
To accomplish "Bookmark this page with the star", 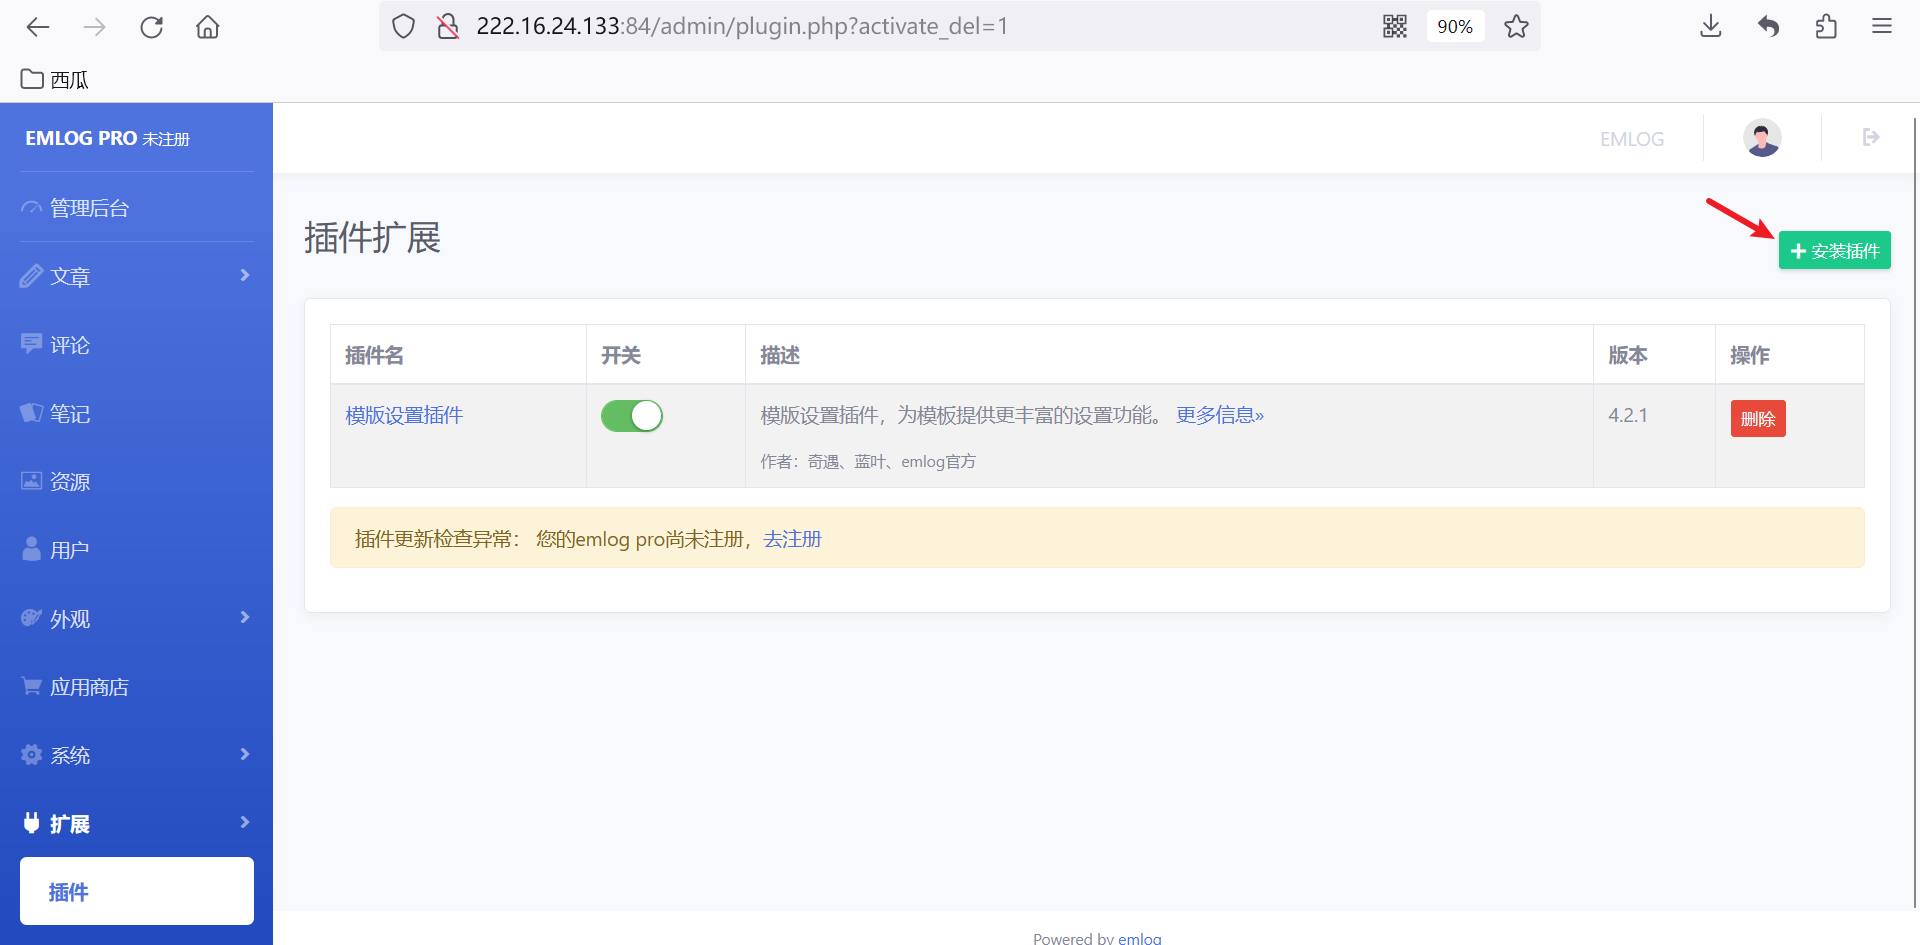I will point(1517,26).
